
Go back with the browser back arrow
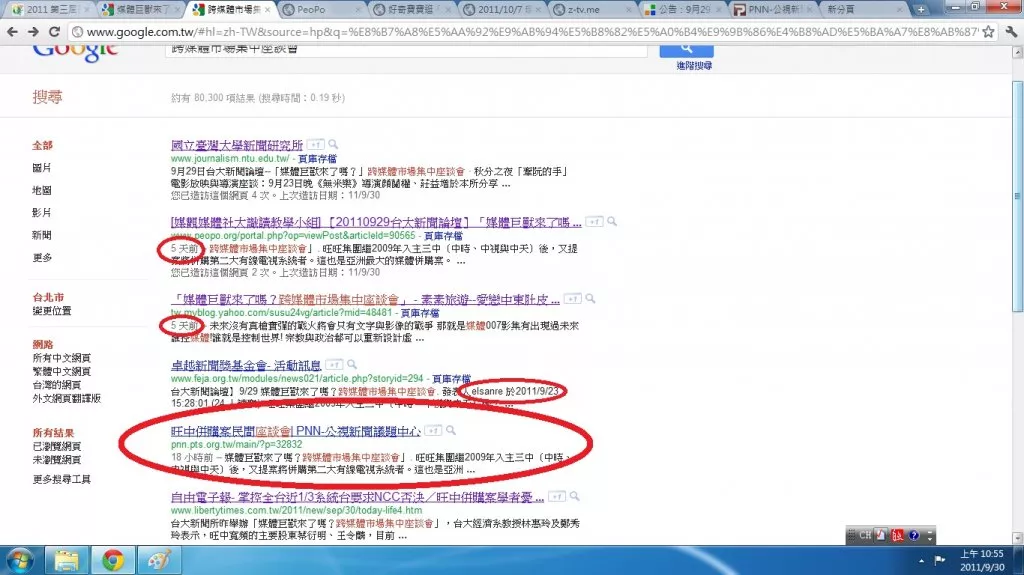coord(12,31)
